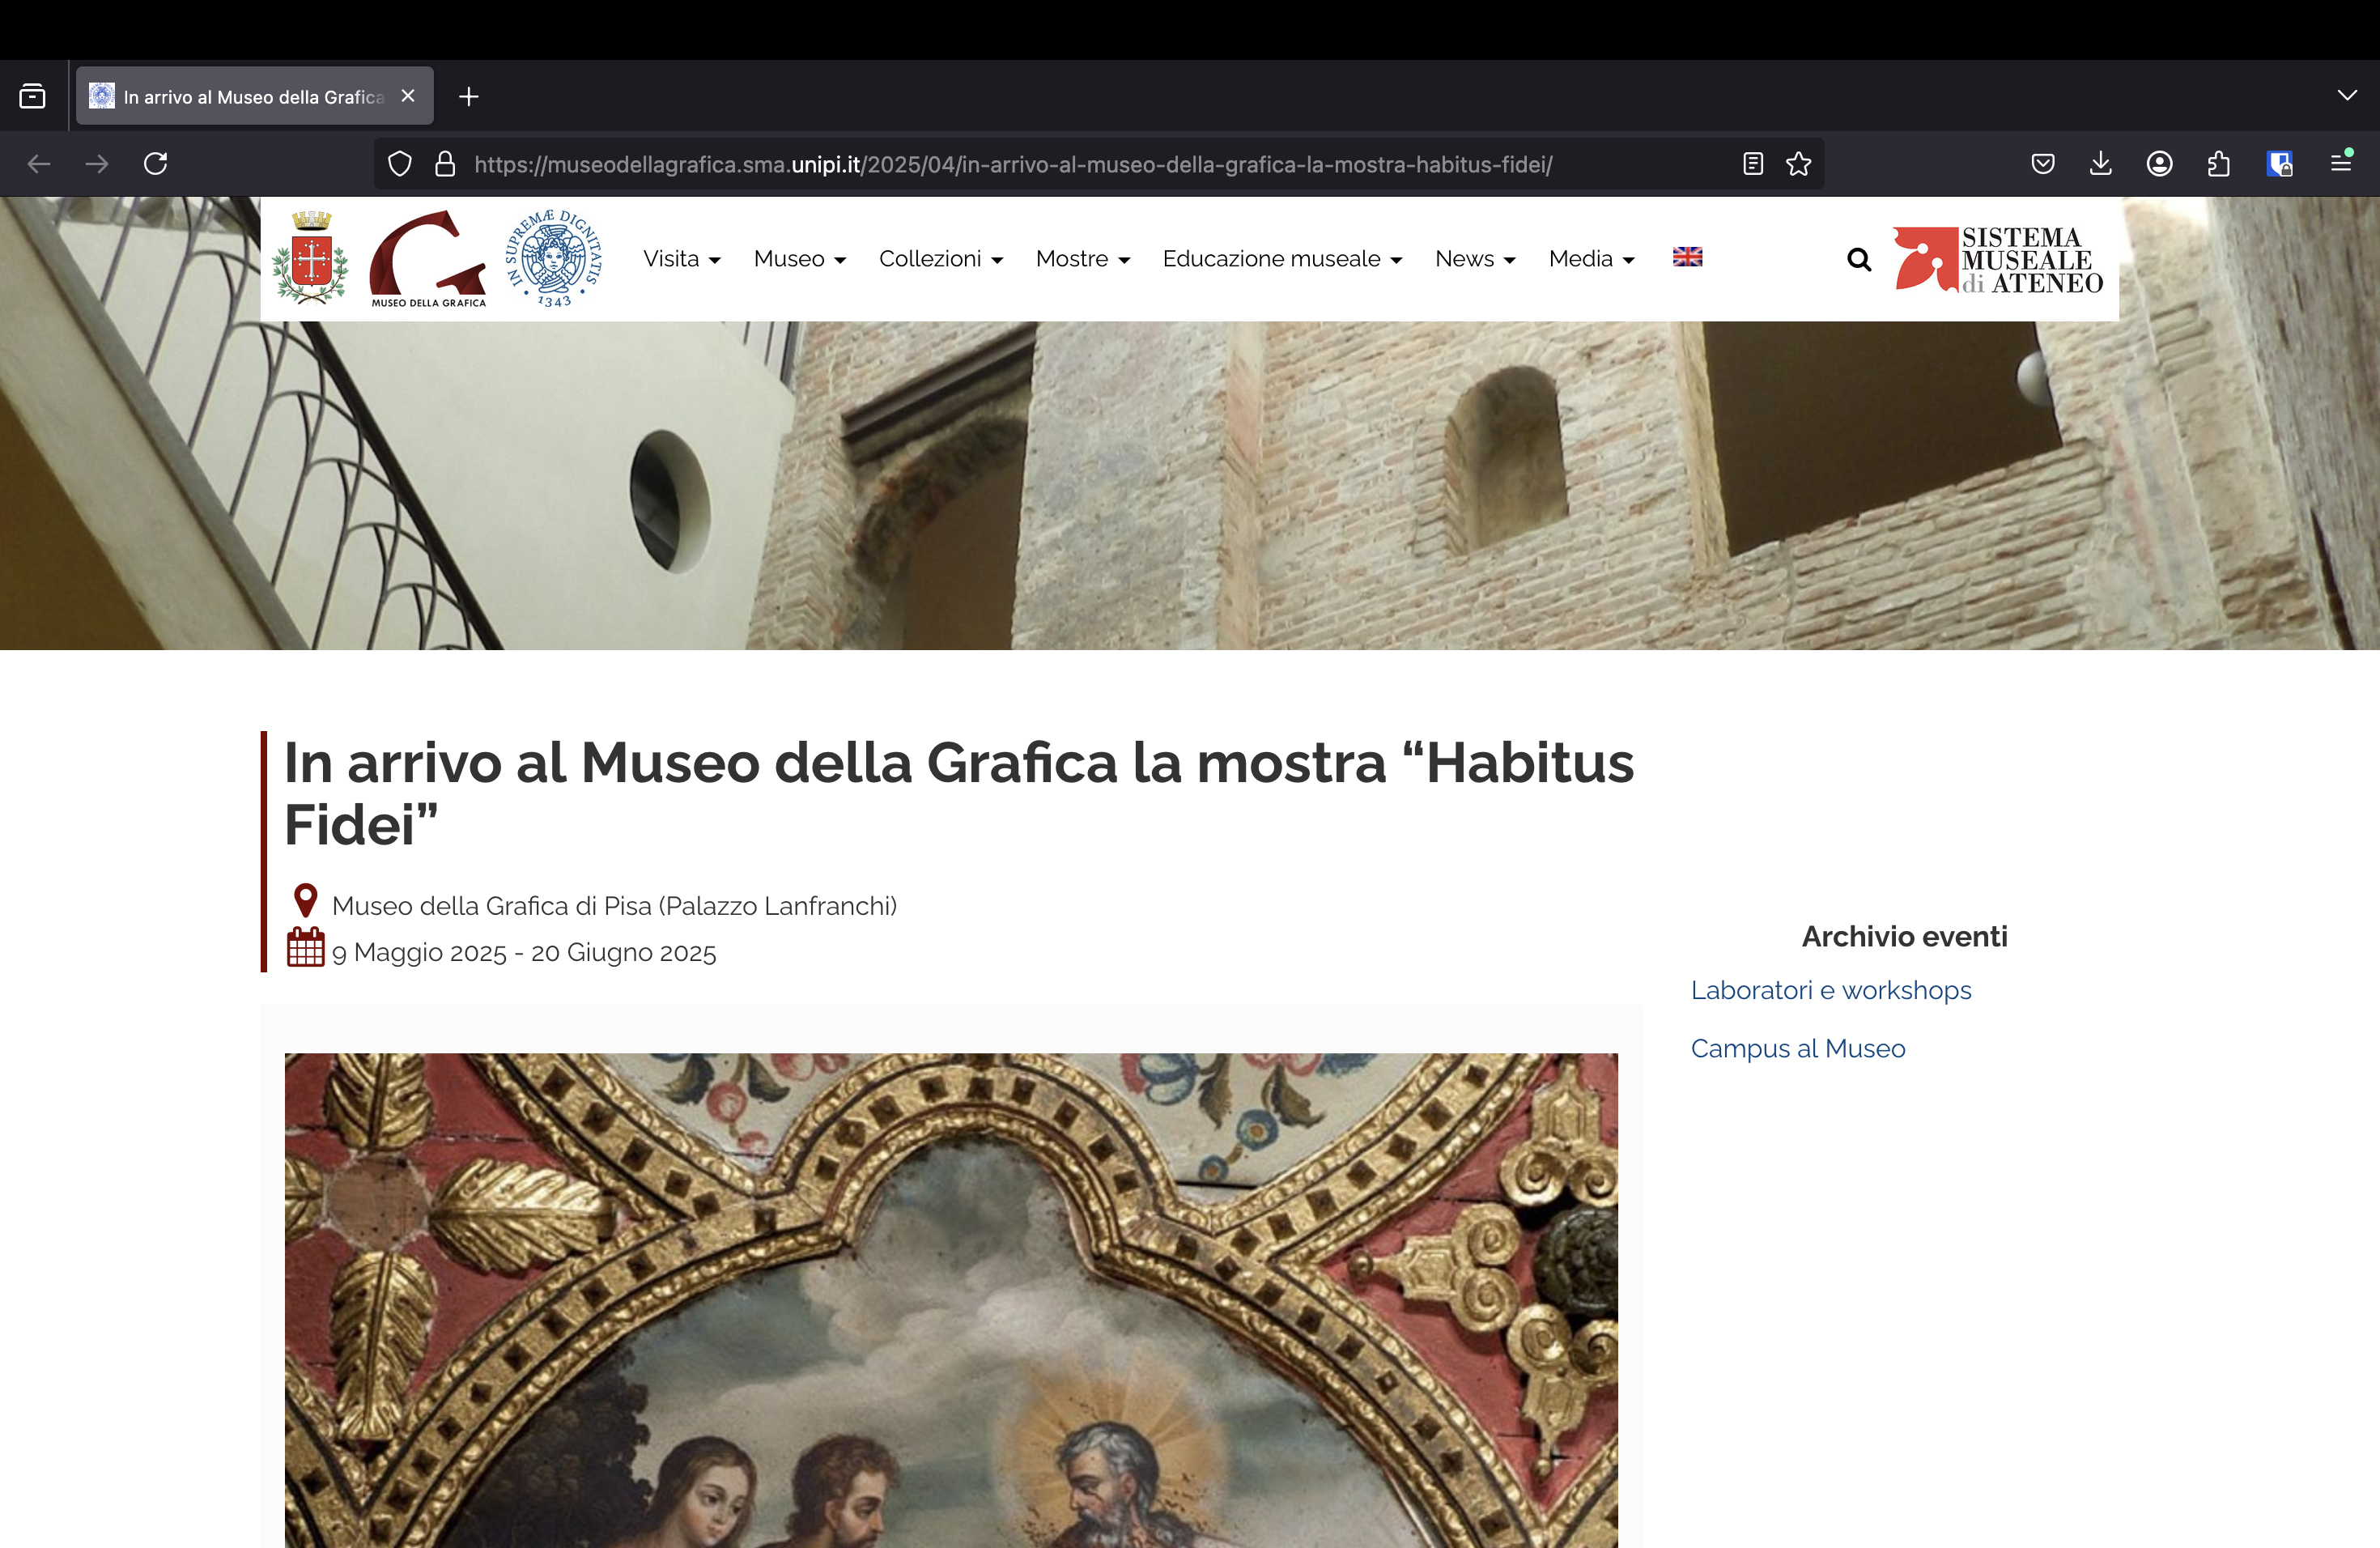The image size is (2380, 1548).
Task: Expand the Mostre dropdown menu
Action: pos(1083,258)
